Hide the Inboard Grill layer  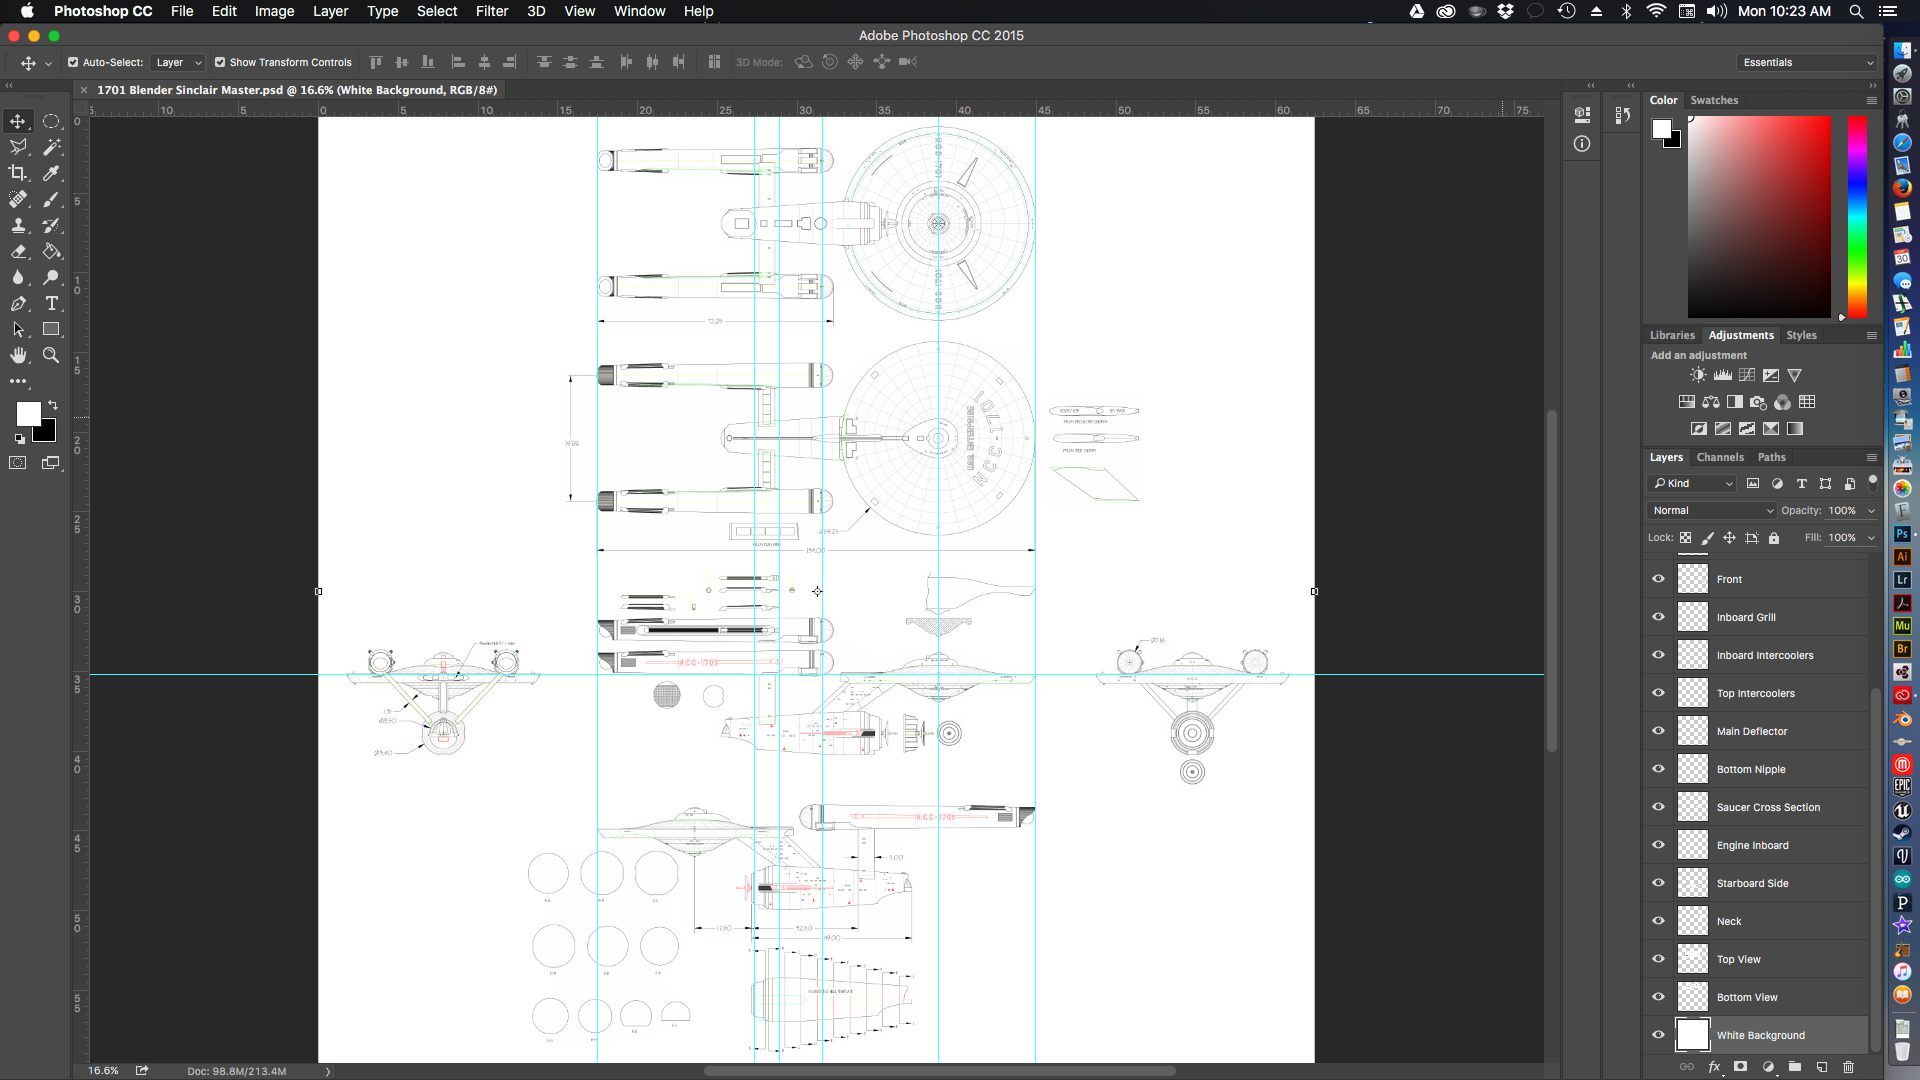[1658, 617]
